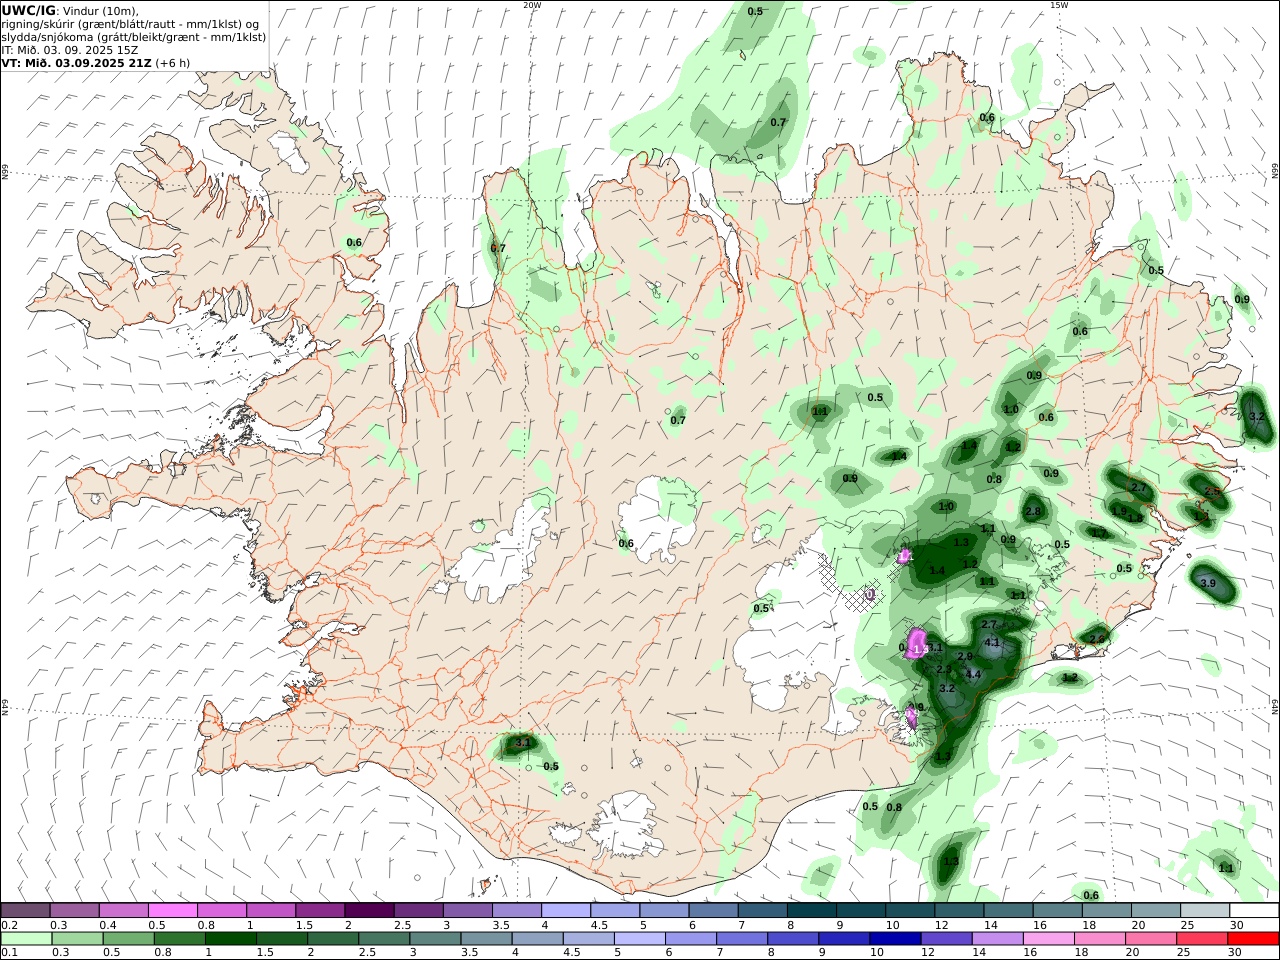
Task: Pick the dark blue 10 mm rain swatch
Action: click(895, 939)
